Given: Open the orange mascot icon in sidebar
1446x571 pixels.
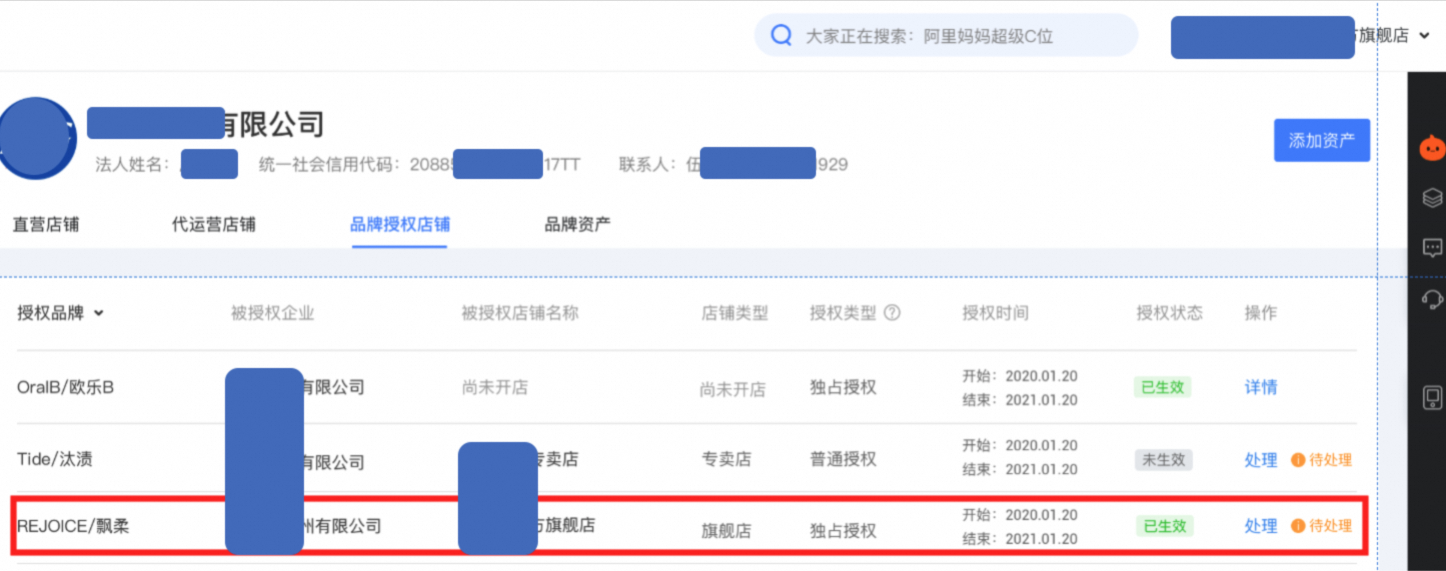Looking at the screenshot, I should 1432,149.
